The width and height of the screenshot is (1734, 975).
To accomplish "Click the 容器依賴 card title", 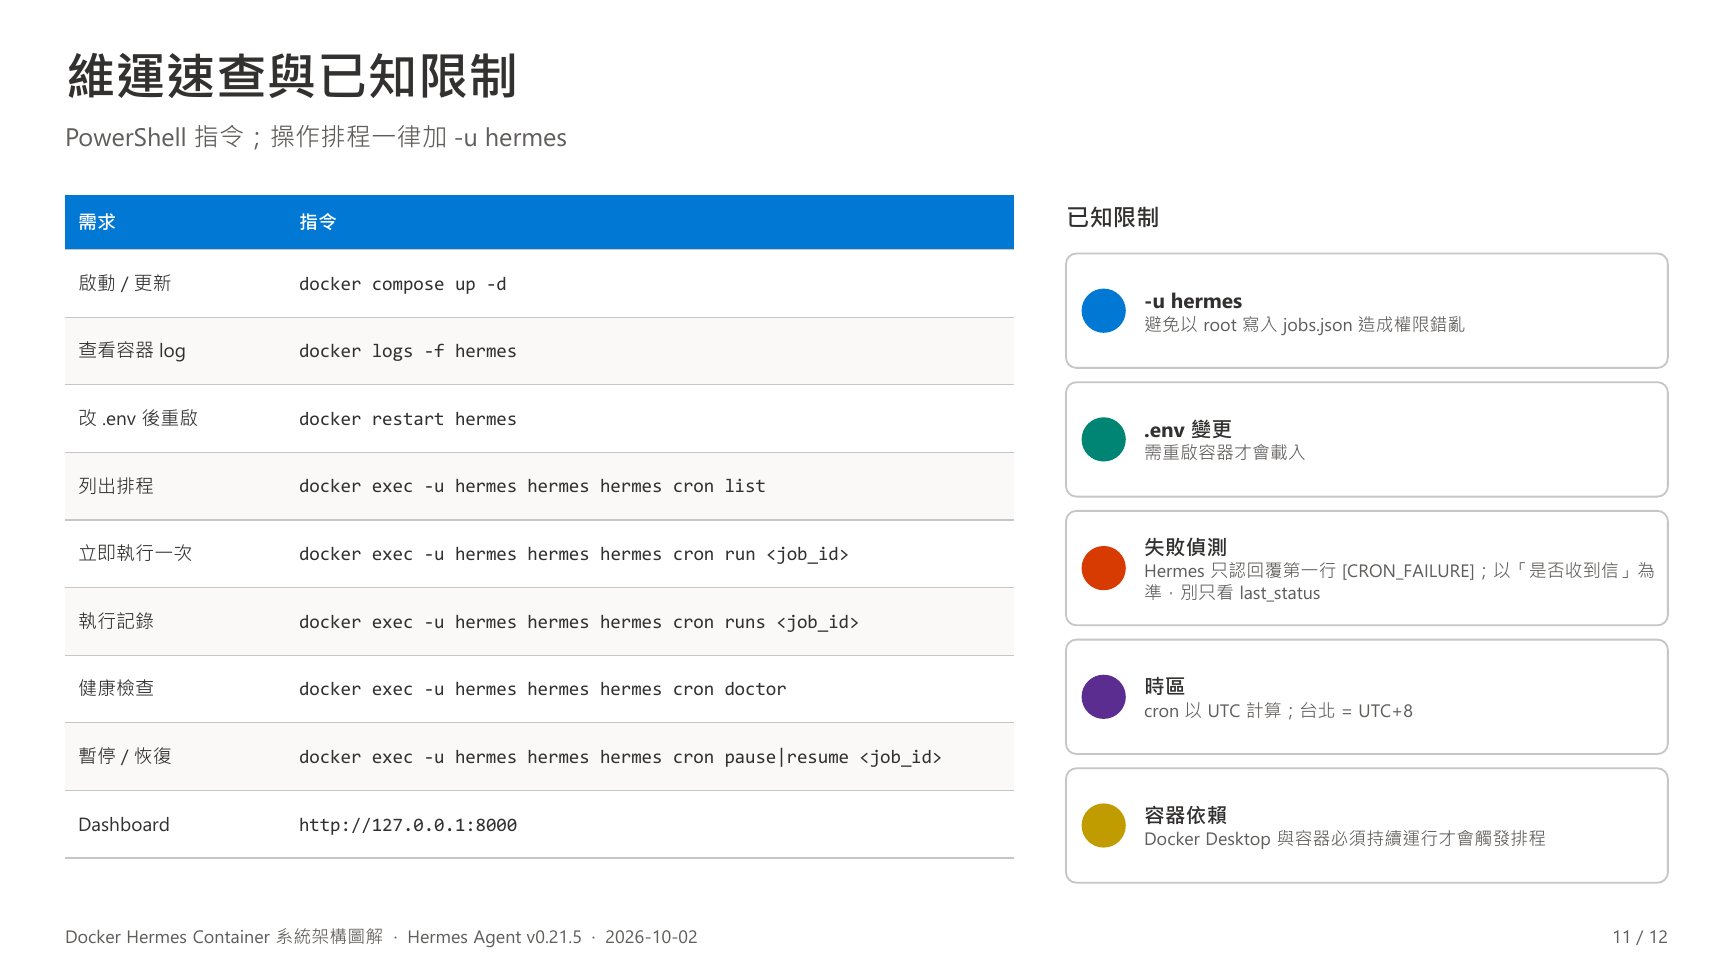I will click(1185, 815).
